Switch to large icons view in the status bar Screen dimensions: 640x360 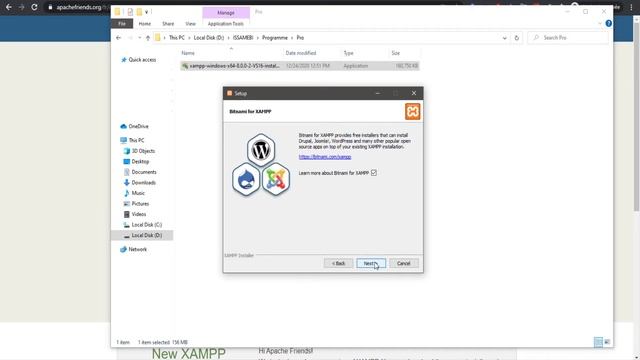(x=607, y=342)
